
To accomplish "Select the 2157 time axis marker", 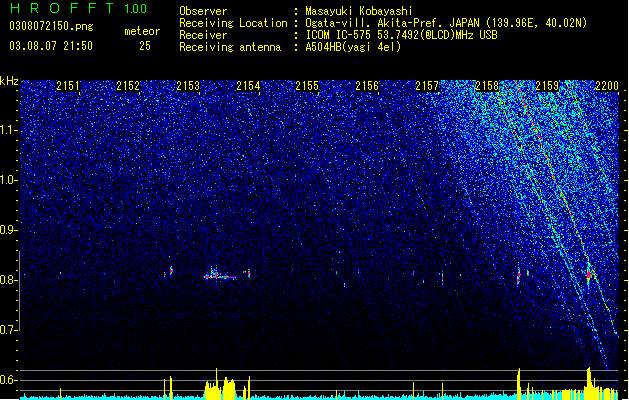I will coord(427,86).
